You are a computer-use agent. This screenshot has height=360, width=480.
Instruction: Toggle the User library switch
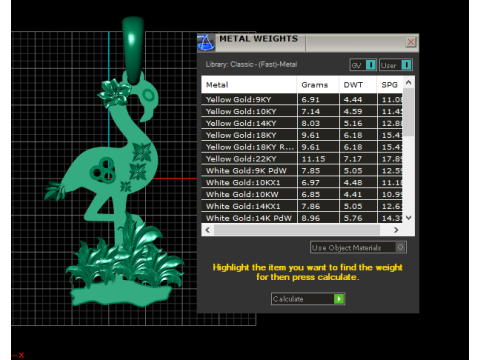coord(396,65)
